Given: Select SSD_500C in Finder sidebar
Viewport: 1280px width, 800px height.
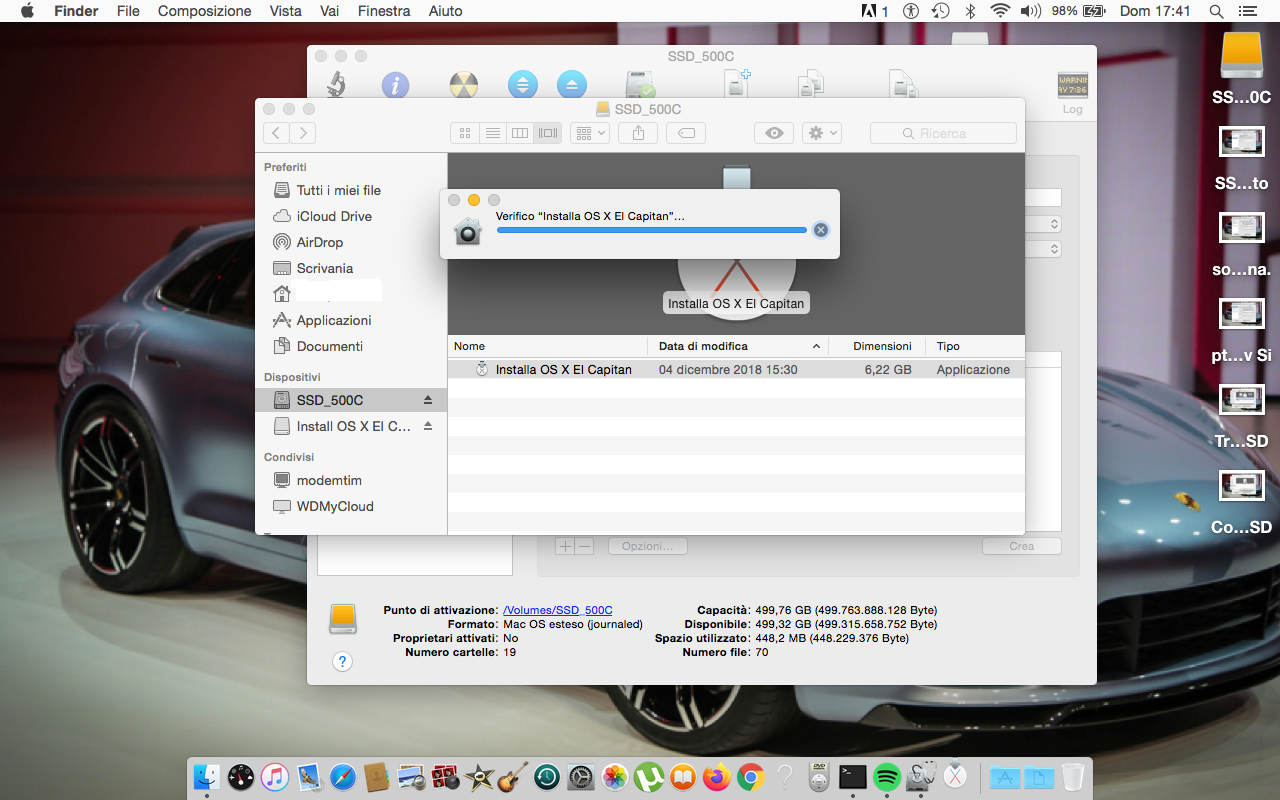Looking at the screenshot, I should click(x=351, y=400).
